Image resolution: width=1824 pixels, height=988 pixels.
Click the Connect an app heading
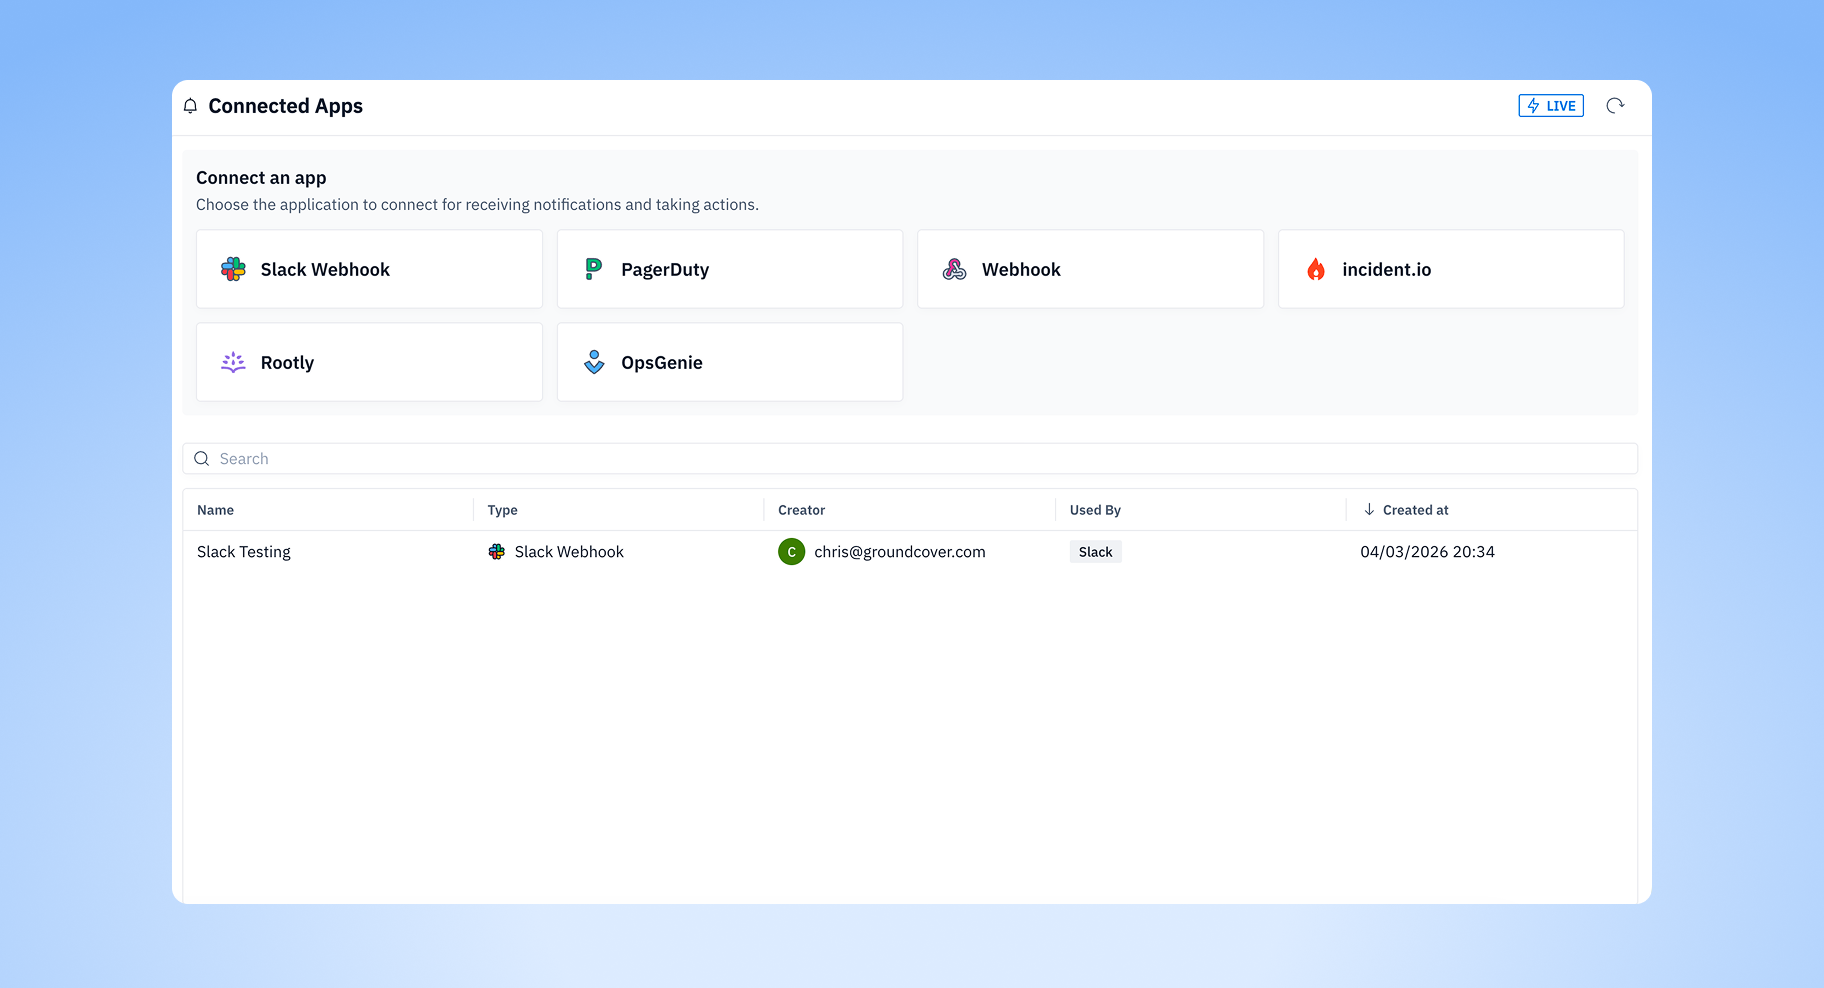(261, 178)
